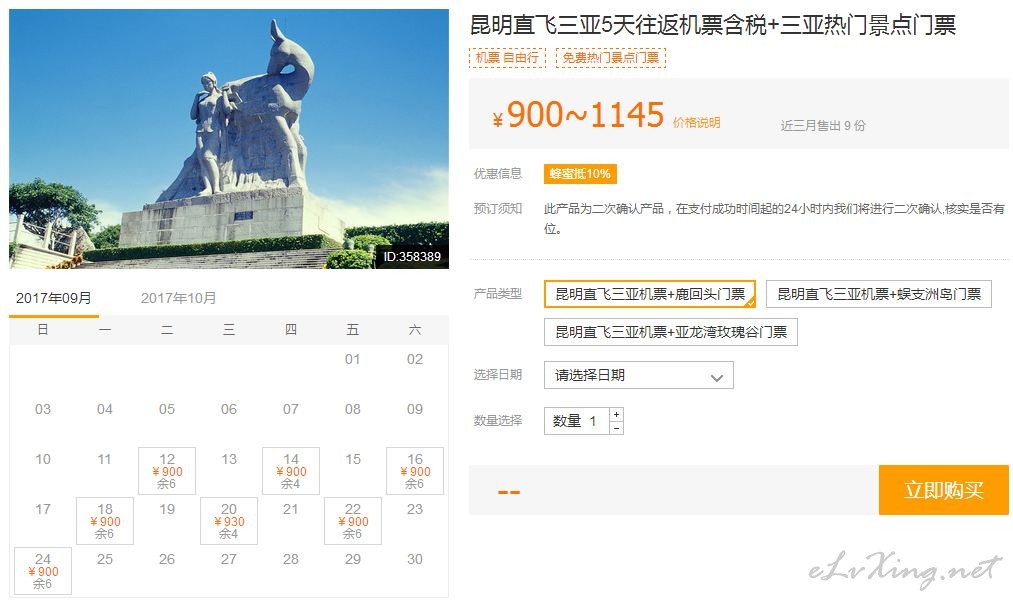The image size is (1013, 603).
Task: Click the unavailable date 13 in calendar
Action: (229, 460)
